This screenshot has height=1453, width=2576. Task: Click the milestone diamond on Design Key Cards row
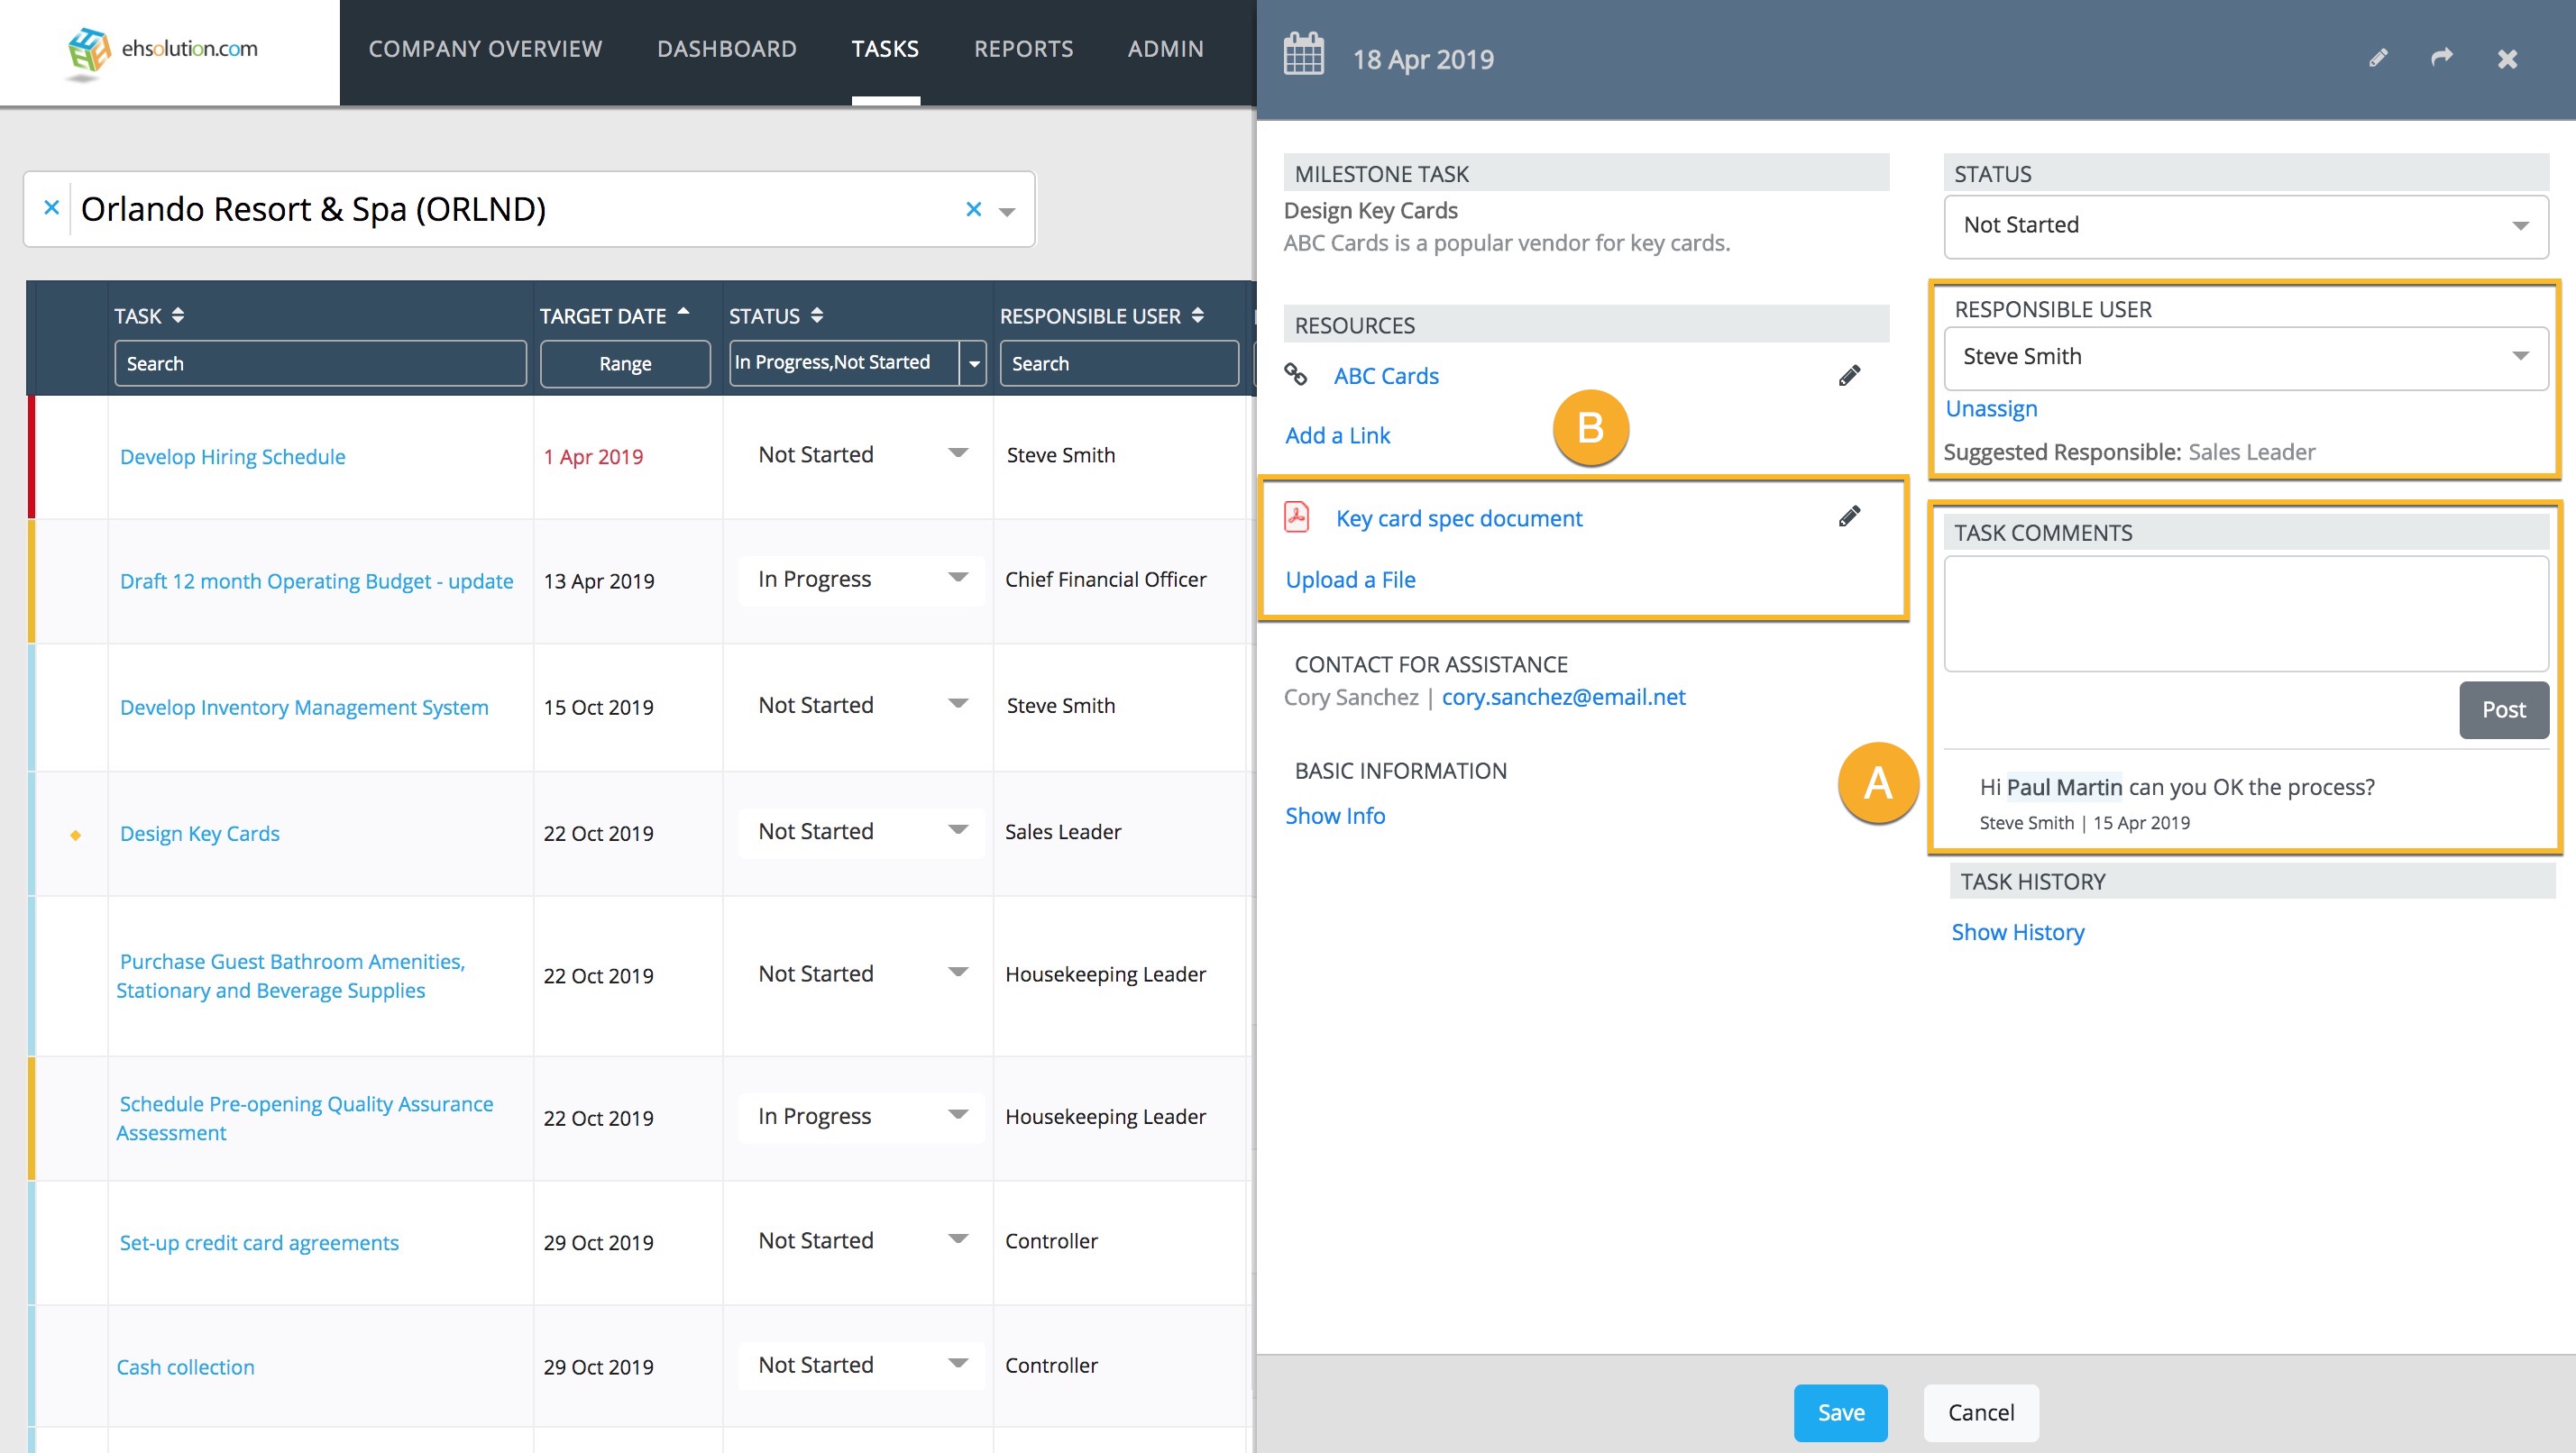click(75, 835)
